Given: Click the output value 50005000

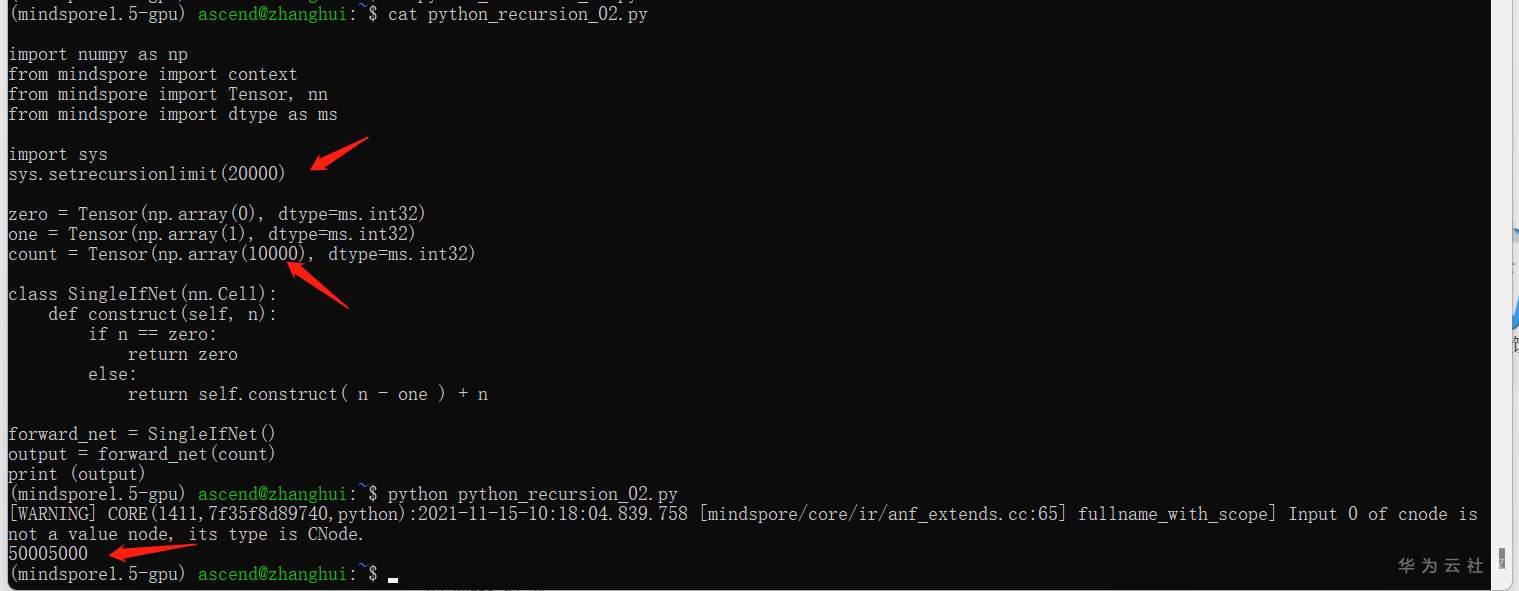Looking at the screenshot, I should coord(48,554).
